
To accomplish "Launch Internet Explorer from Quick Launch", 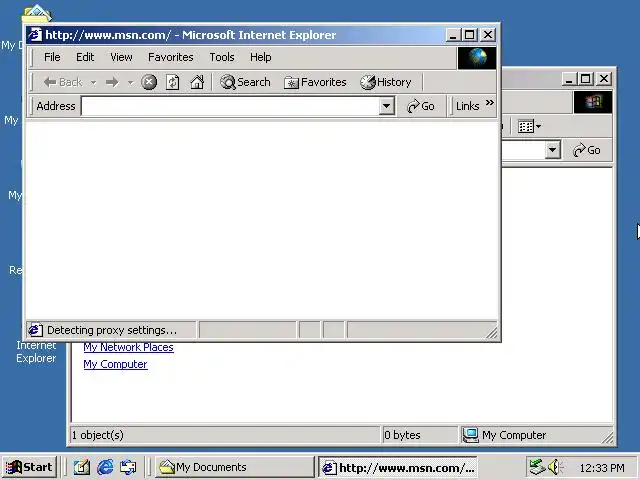I will coord(105,467).
